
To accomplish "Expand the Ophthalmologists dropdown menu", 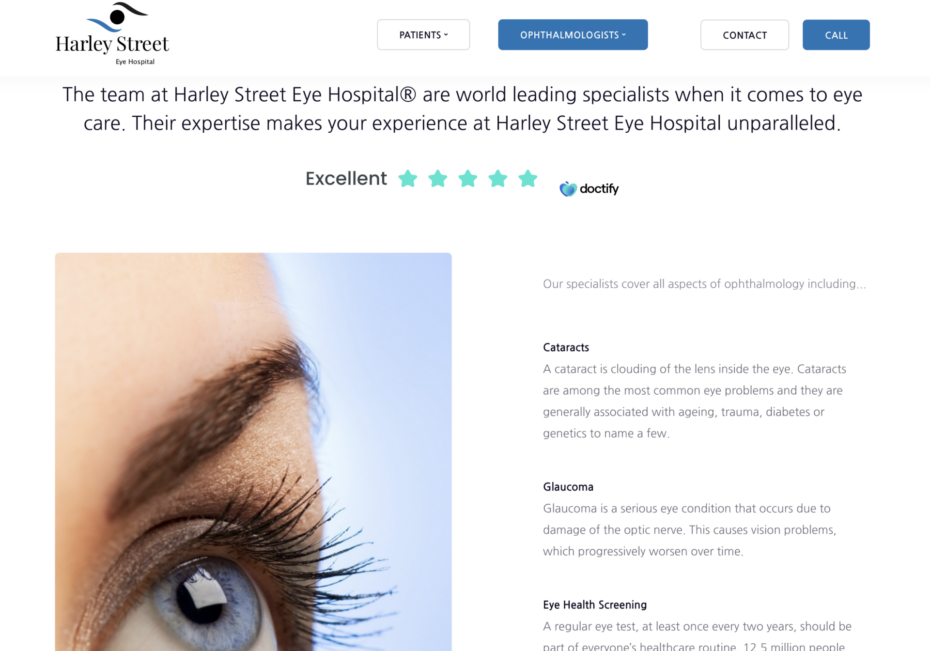I will click(573, 35).
